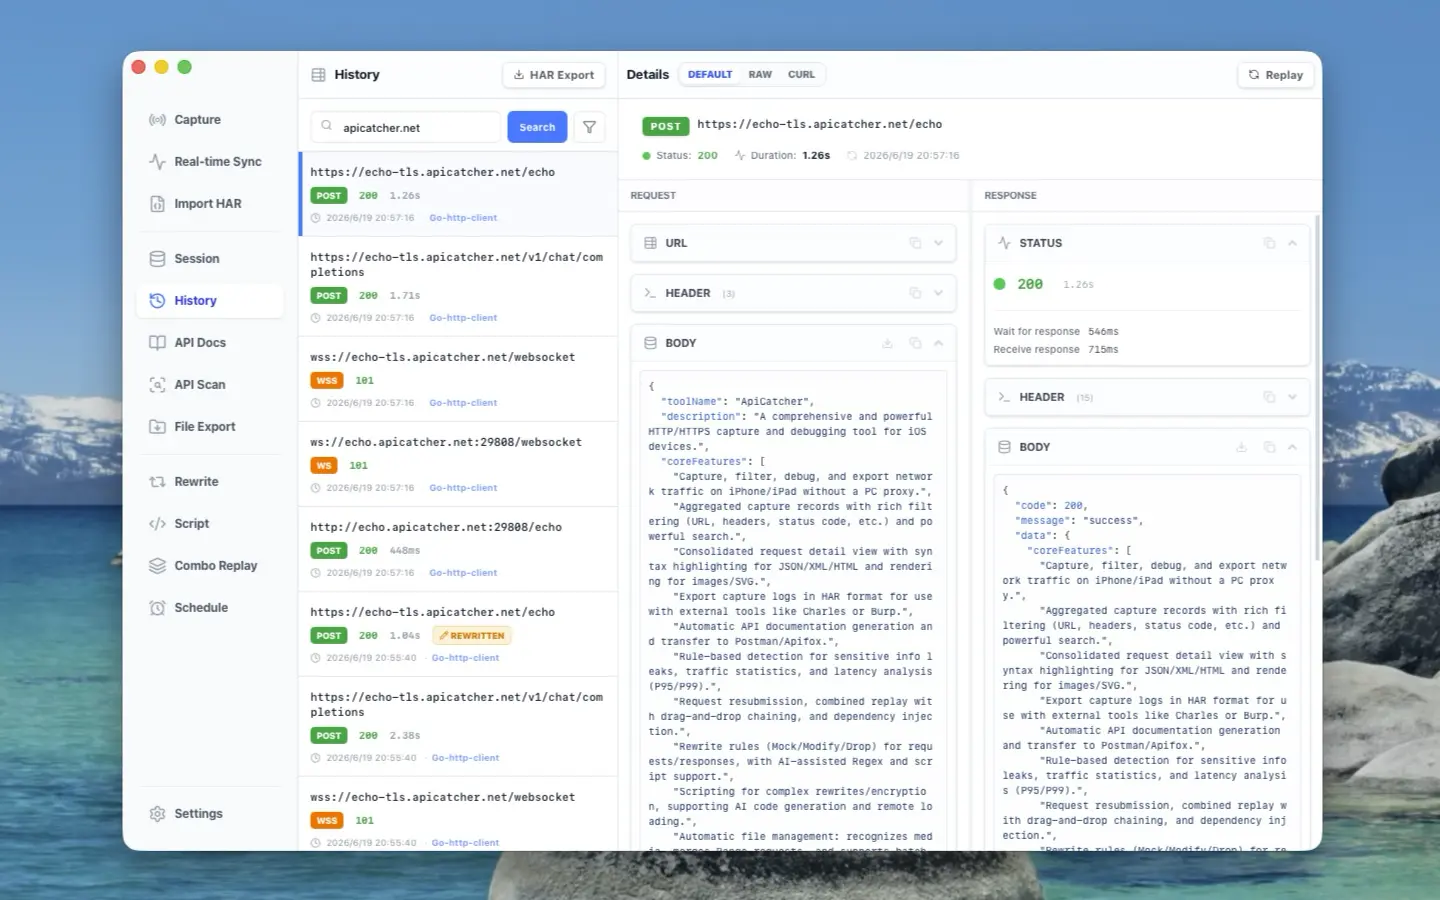
Task: Click the File Export icon
Action: click(x=157, y=427)
